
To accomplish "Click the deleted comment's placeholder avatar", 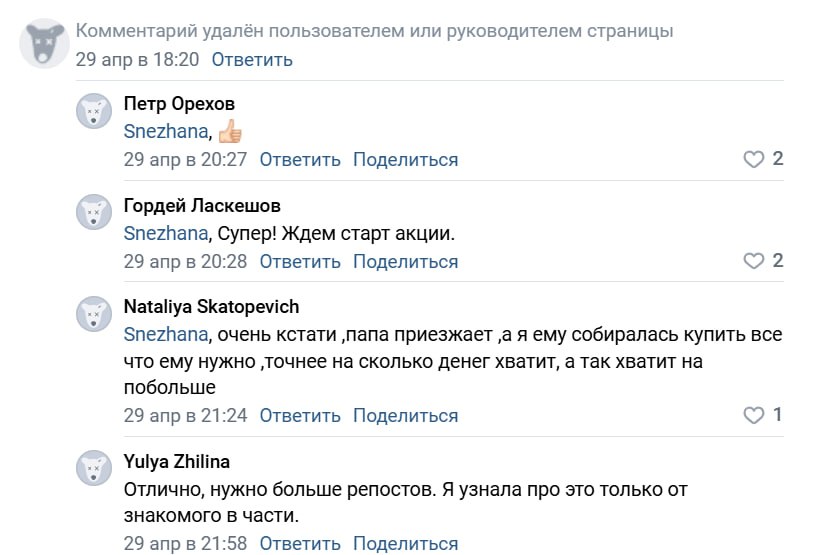I will pos(44,43).
